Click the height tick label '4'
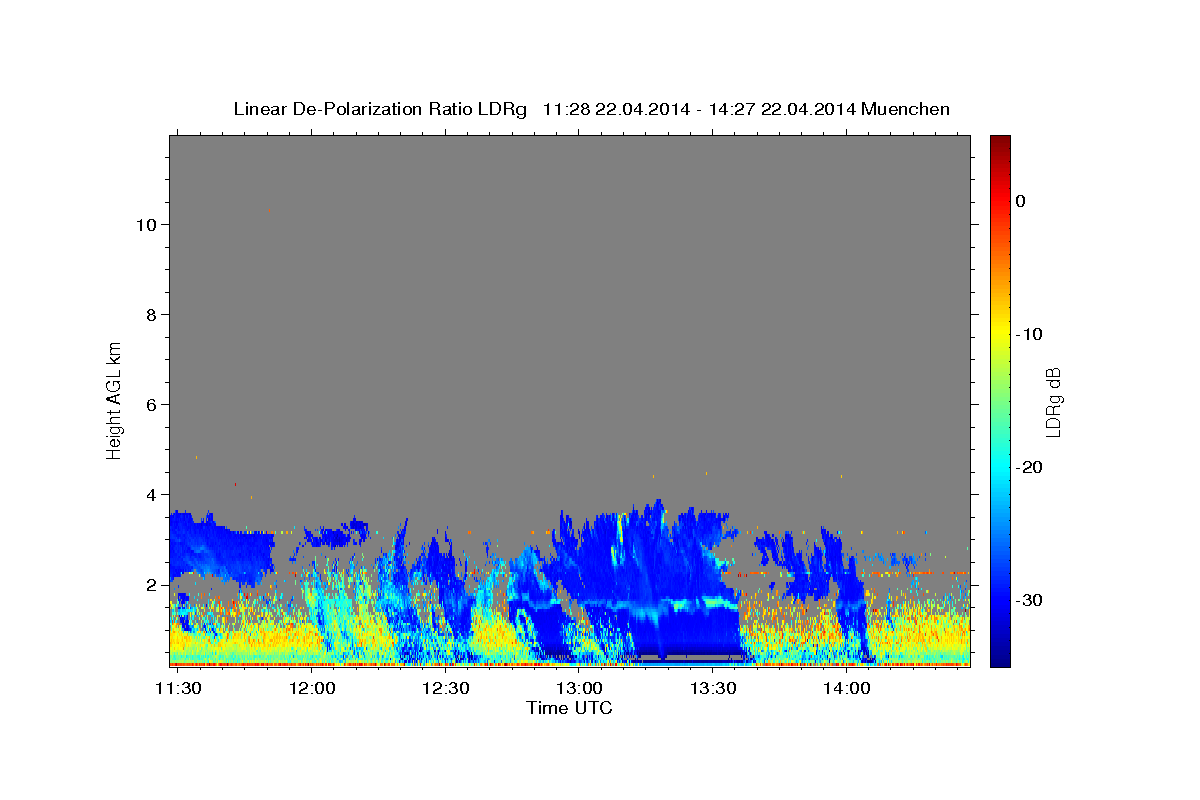The width and height of the screenshot is (1200, 800). point(152,494)
